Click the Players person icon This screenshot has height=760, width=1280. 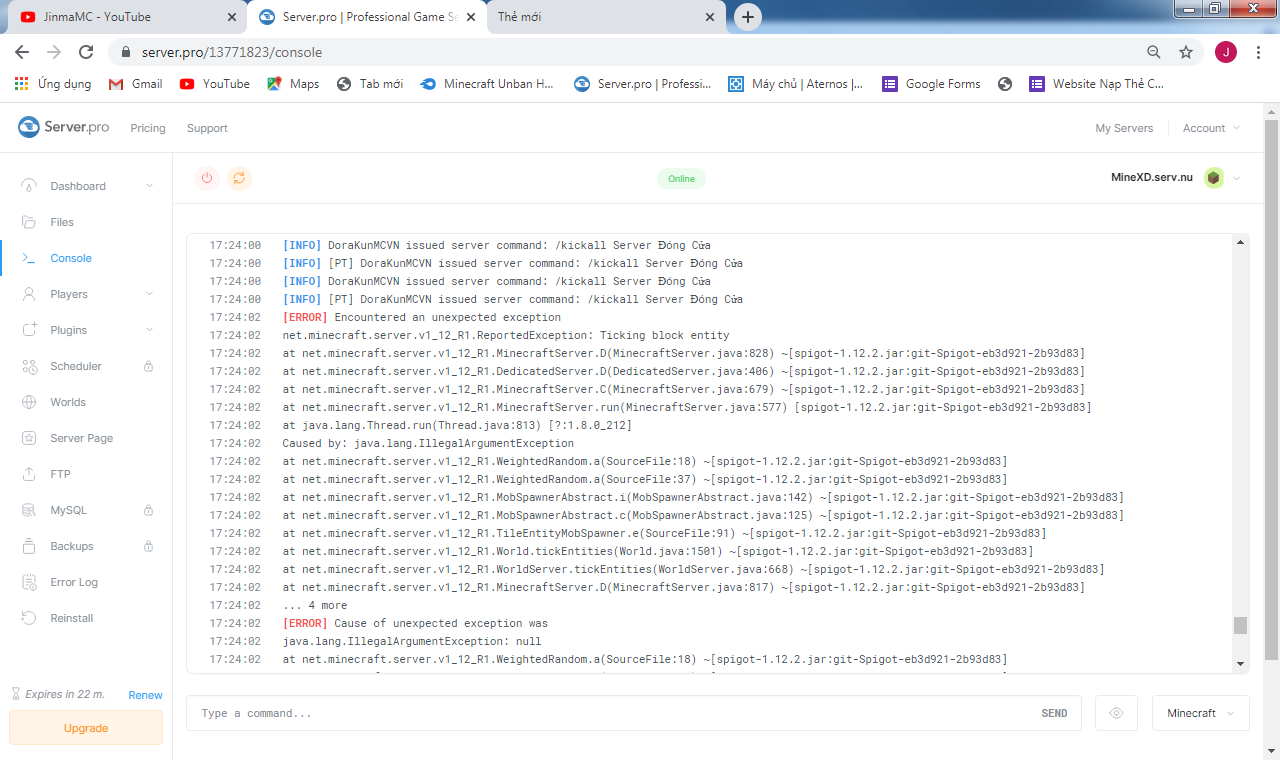30,294
